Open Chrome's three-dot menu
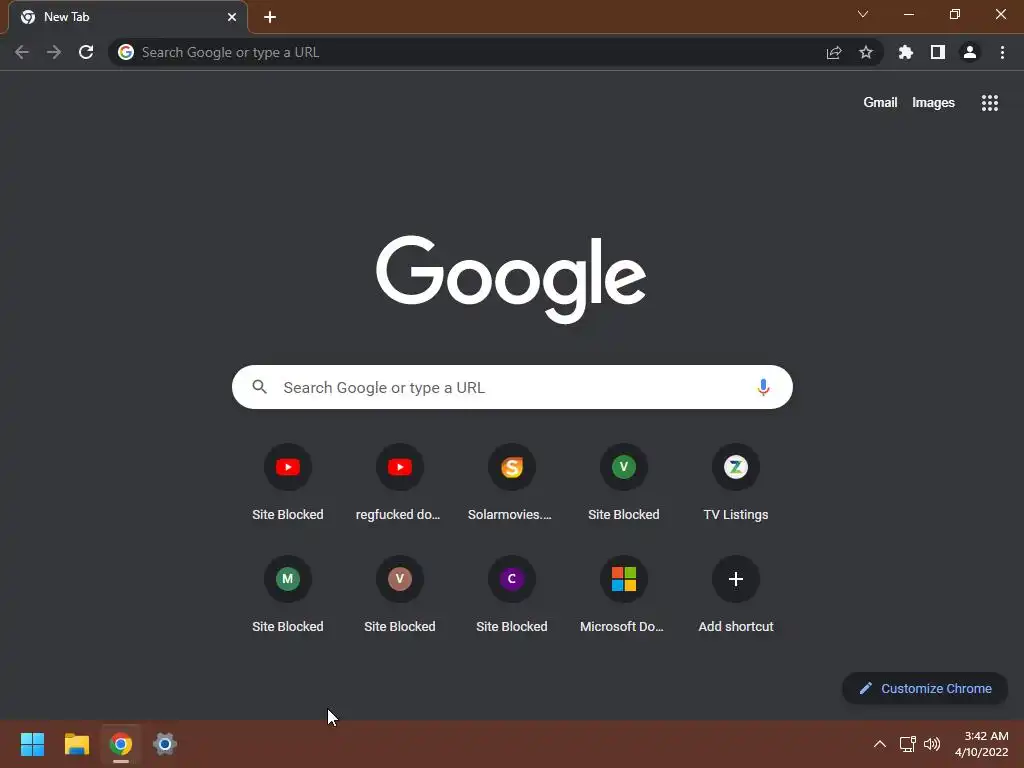This screenshot has height=768, width=1024. click(1002, 52)
